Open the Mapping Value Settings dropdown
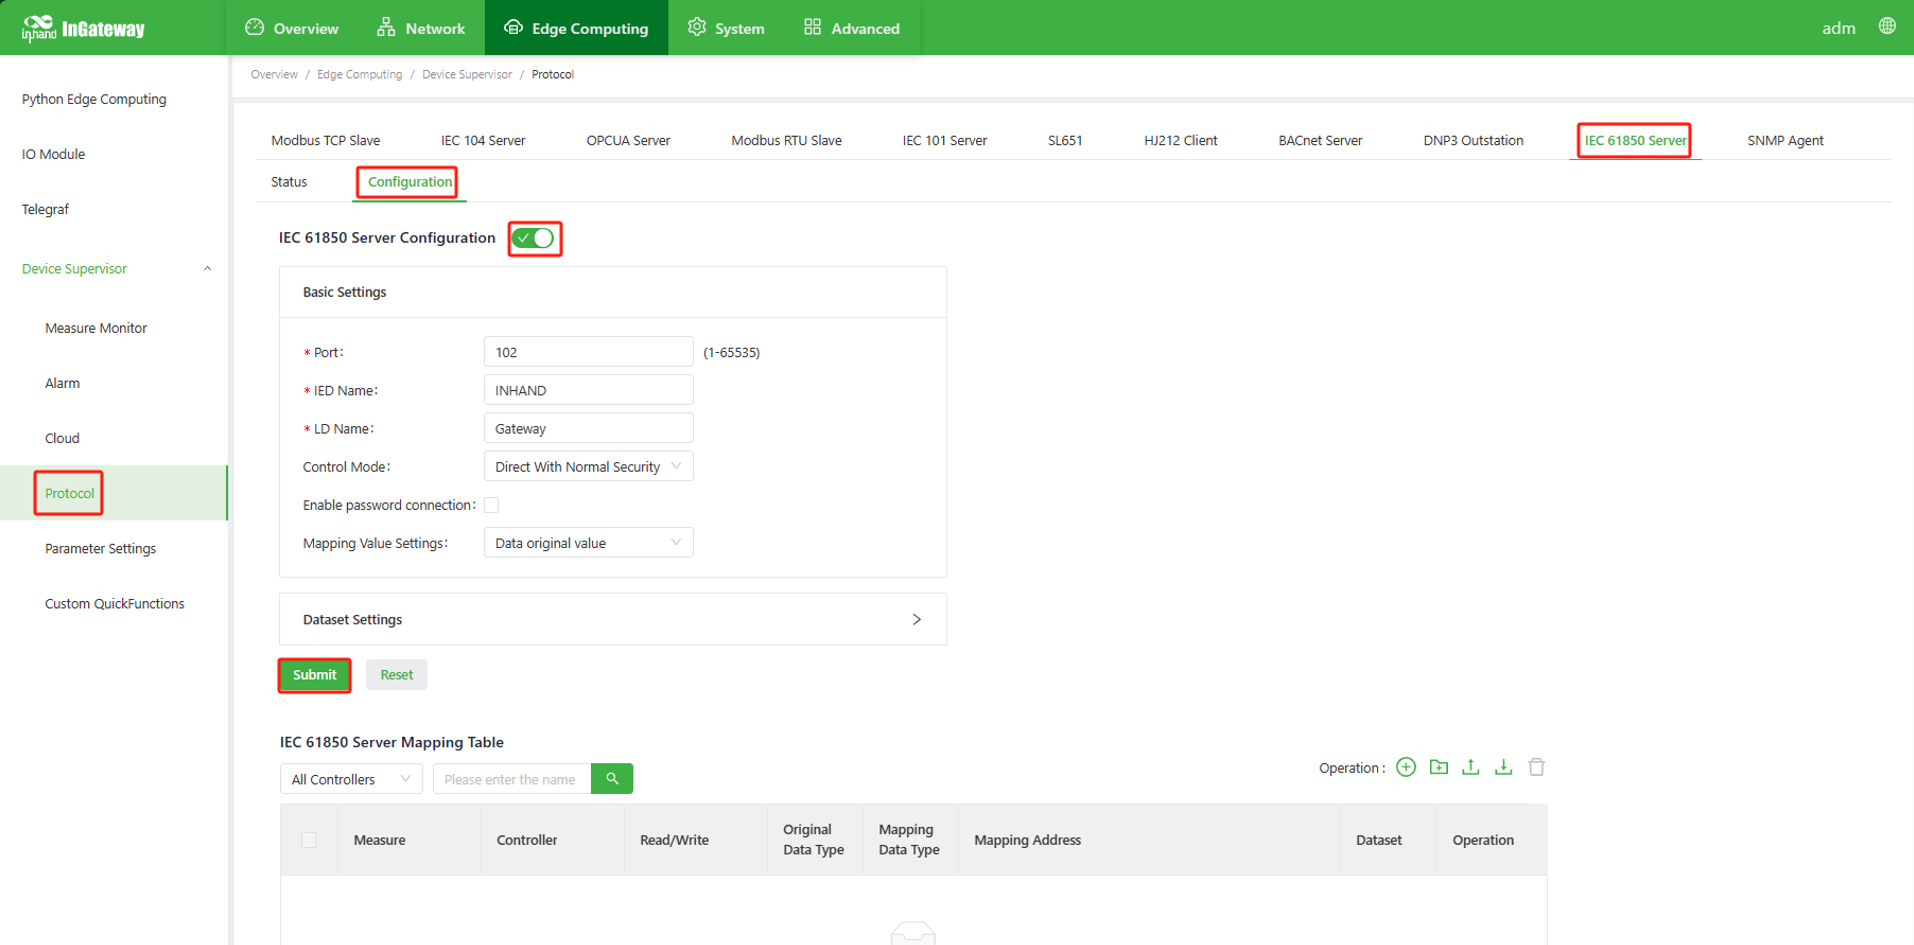 click(x=588, y=543)
